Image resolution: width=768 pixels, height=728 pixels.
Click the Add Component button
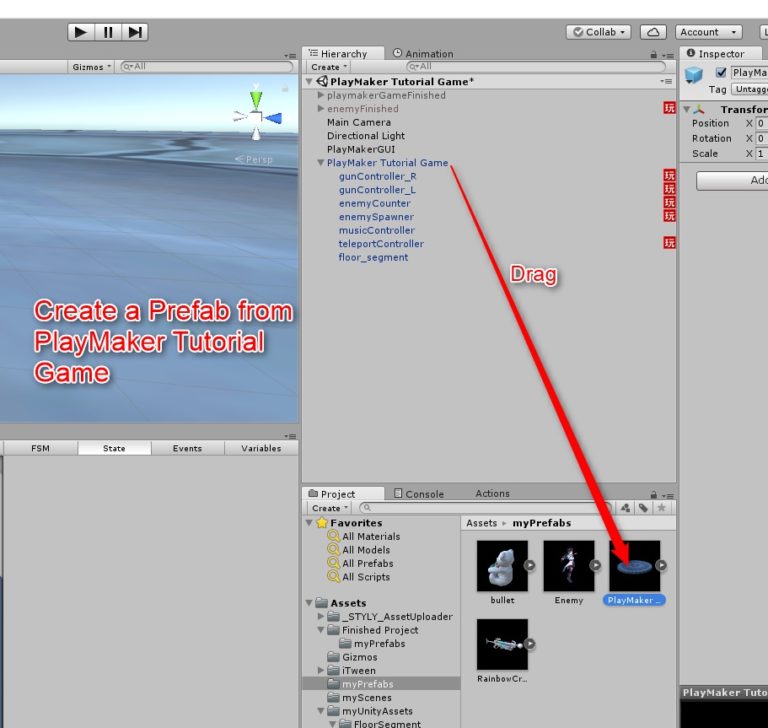(x=732, y=181)
